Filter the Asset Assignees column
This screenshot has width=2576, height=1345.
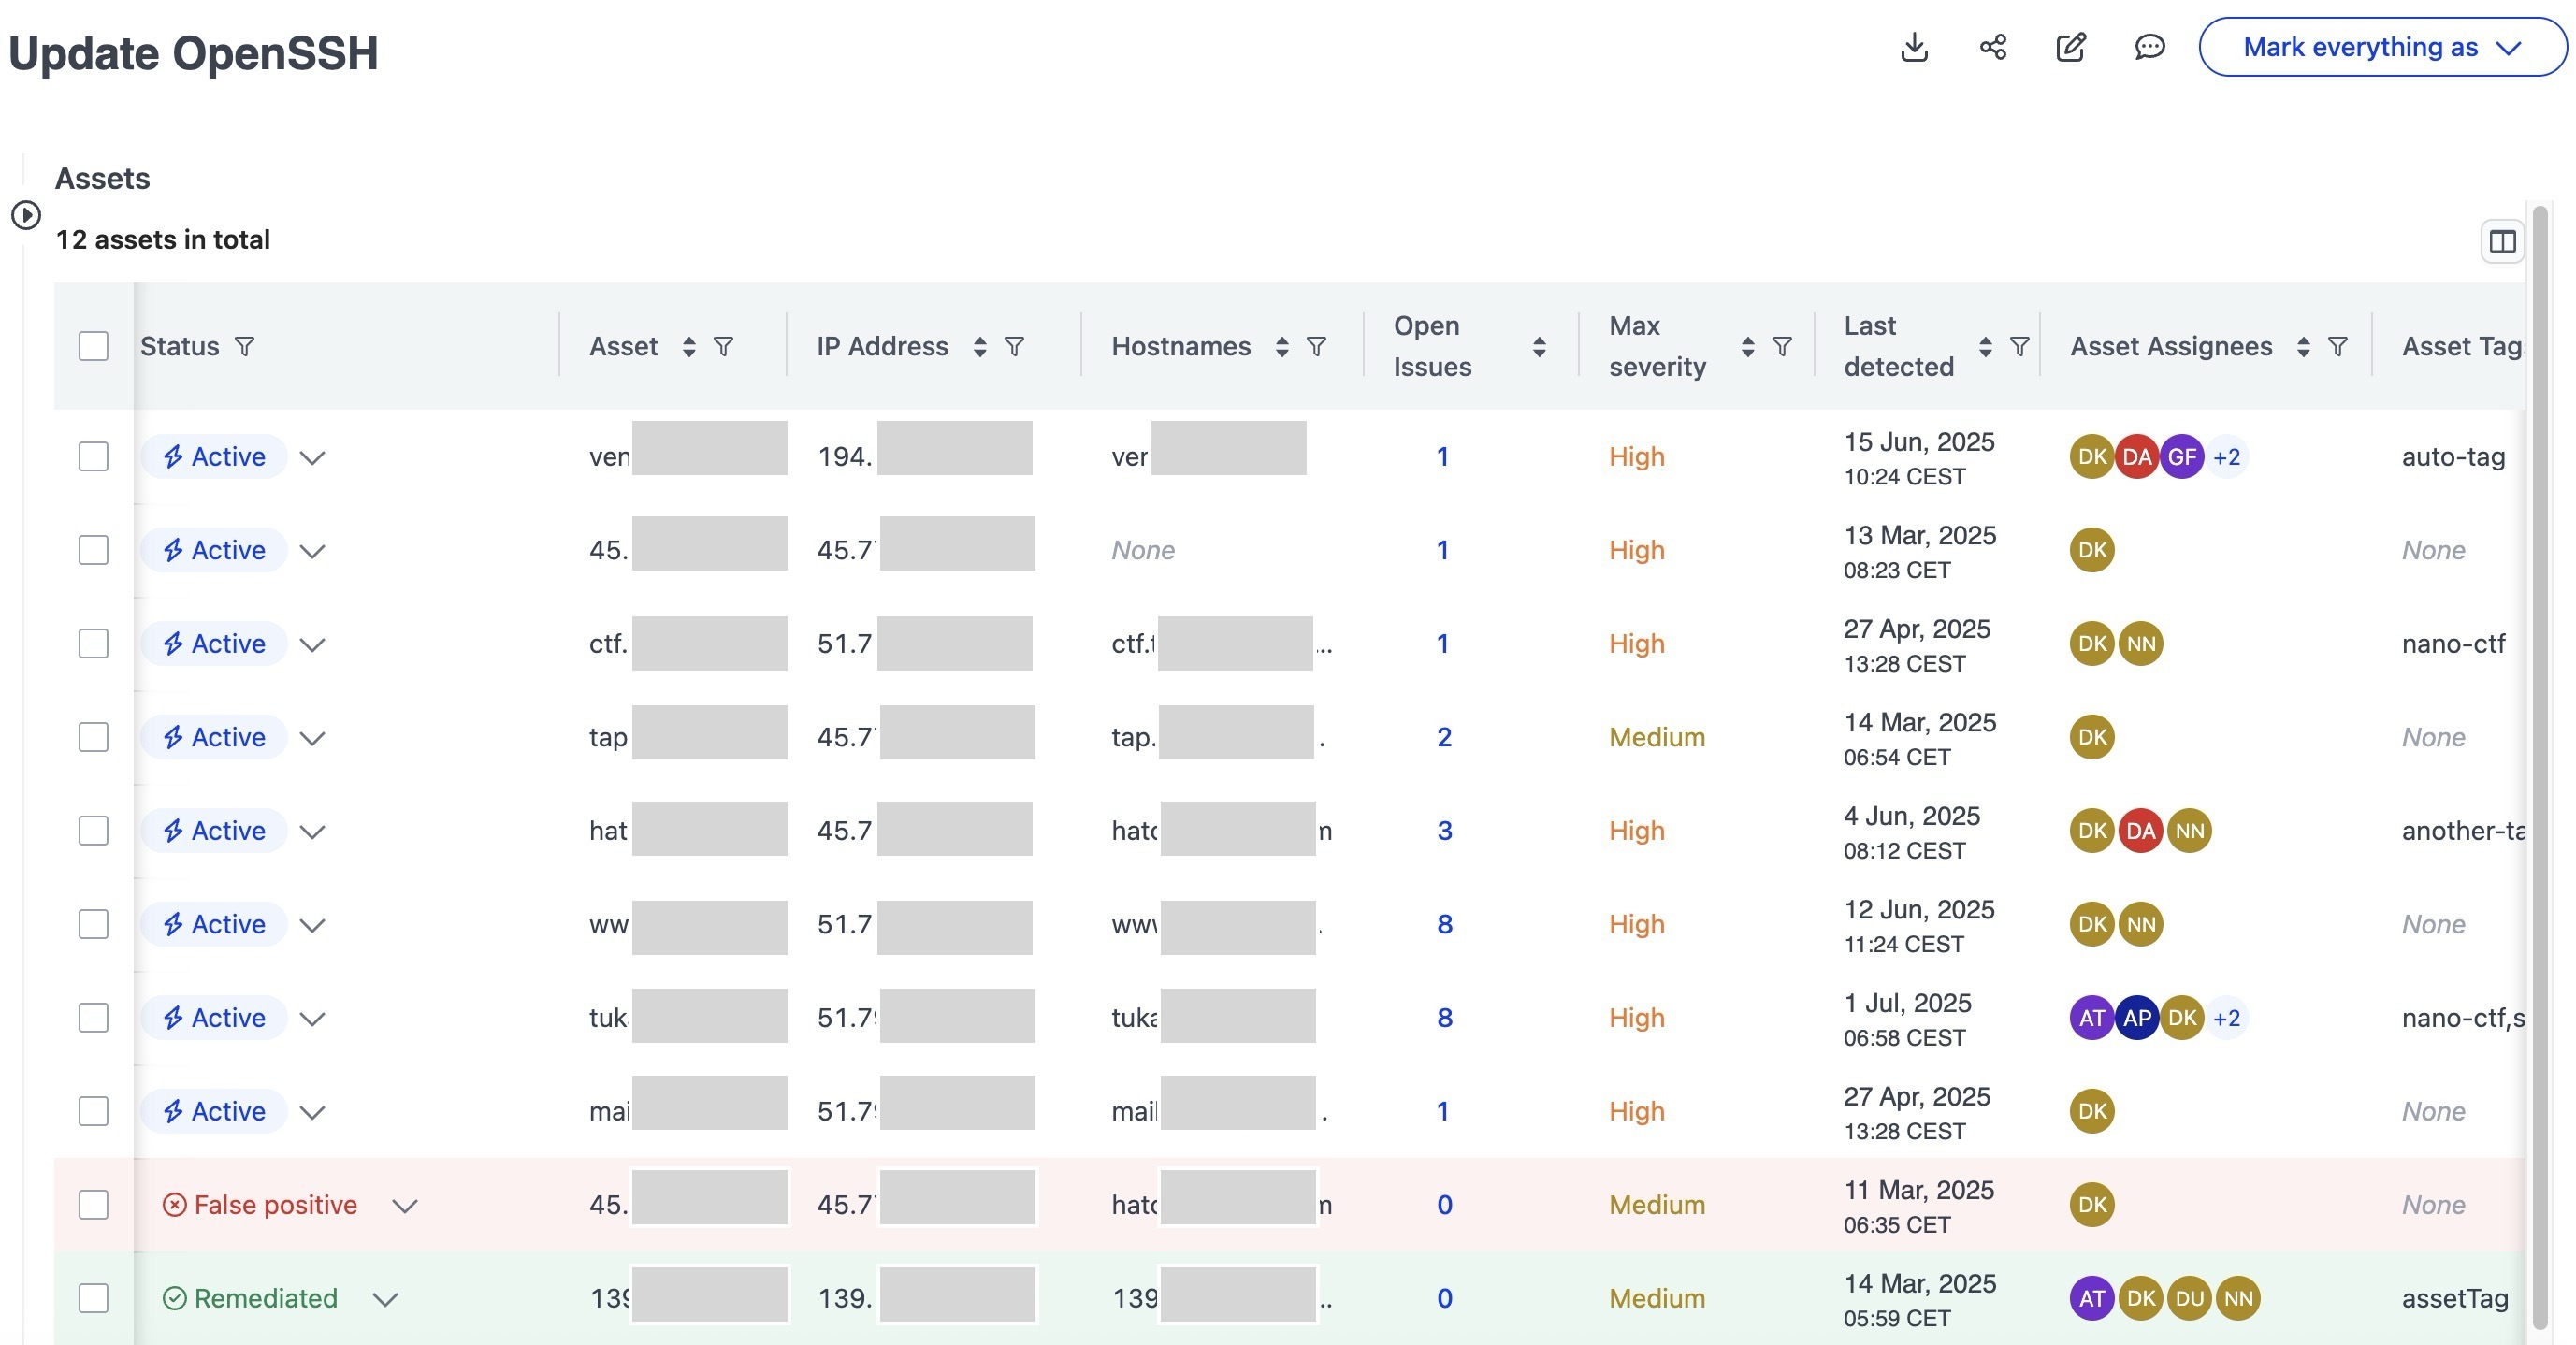[2338, 346]
